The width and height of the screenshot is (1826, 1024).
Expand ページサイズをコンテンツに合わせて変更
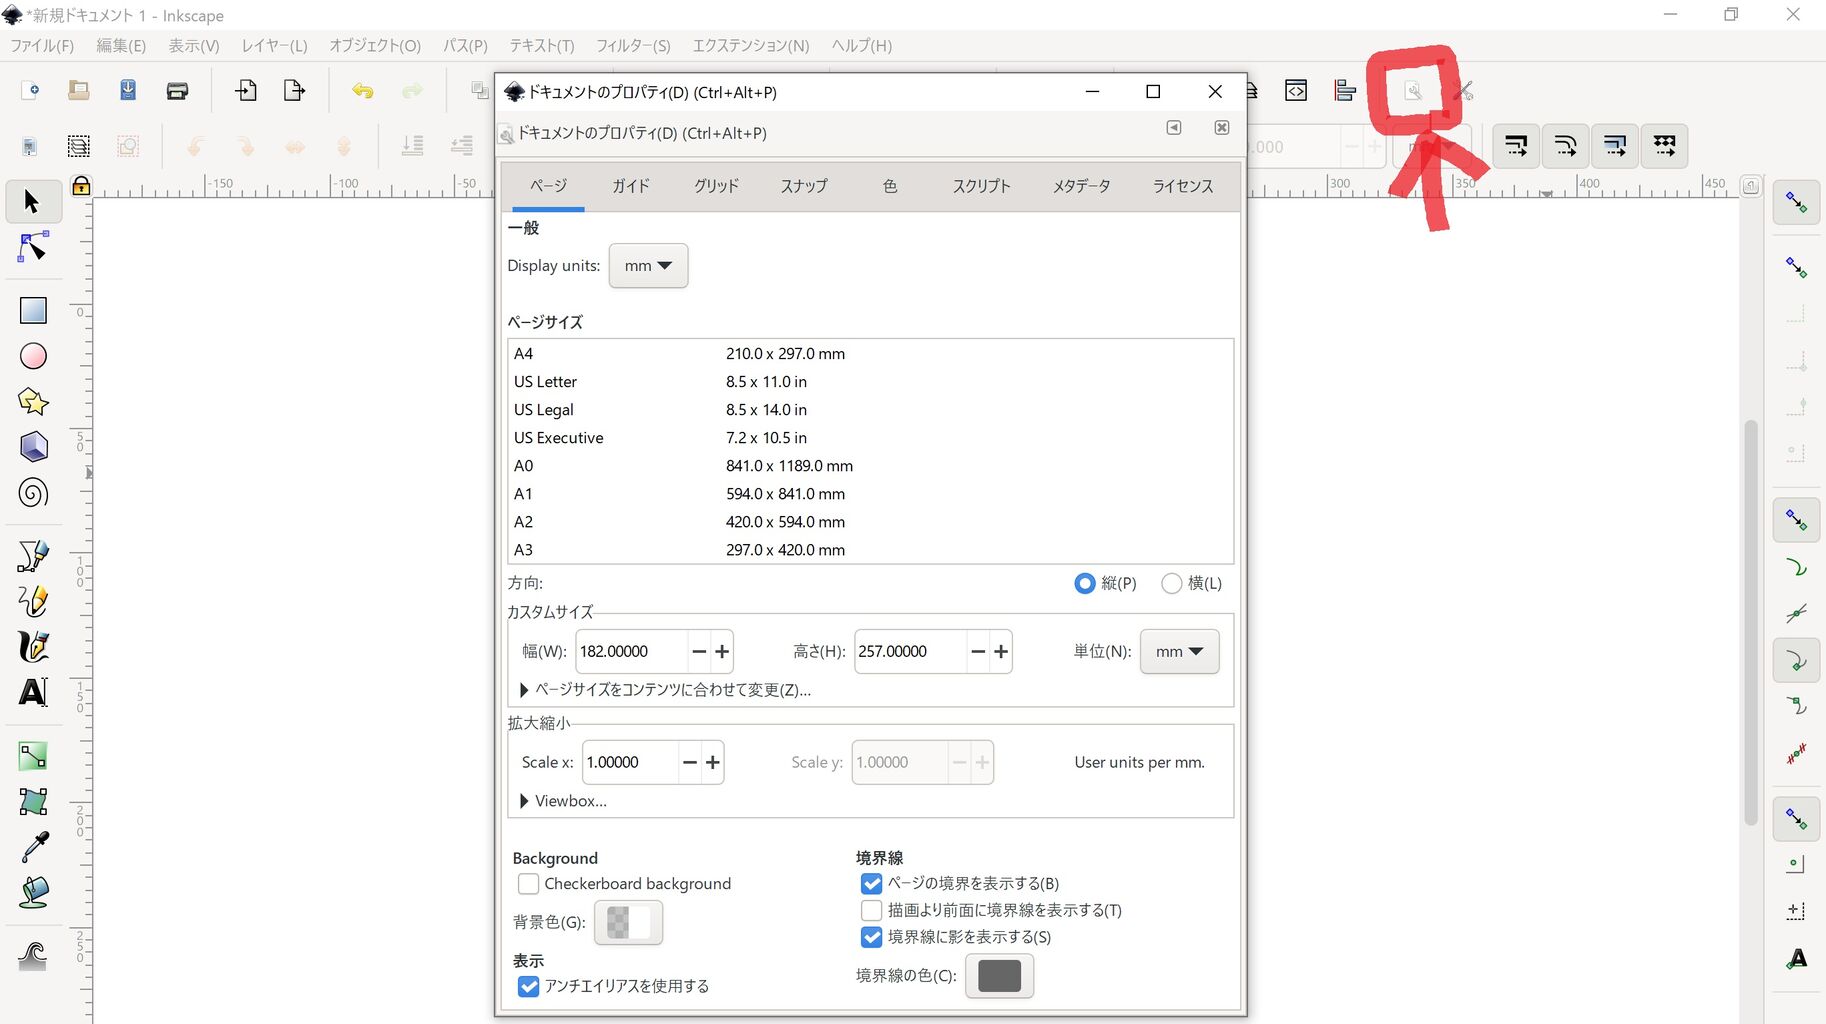pyautogui.click(x=525, y=690)
